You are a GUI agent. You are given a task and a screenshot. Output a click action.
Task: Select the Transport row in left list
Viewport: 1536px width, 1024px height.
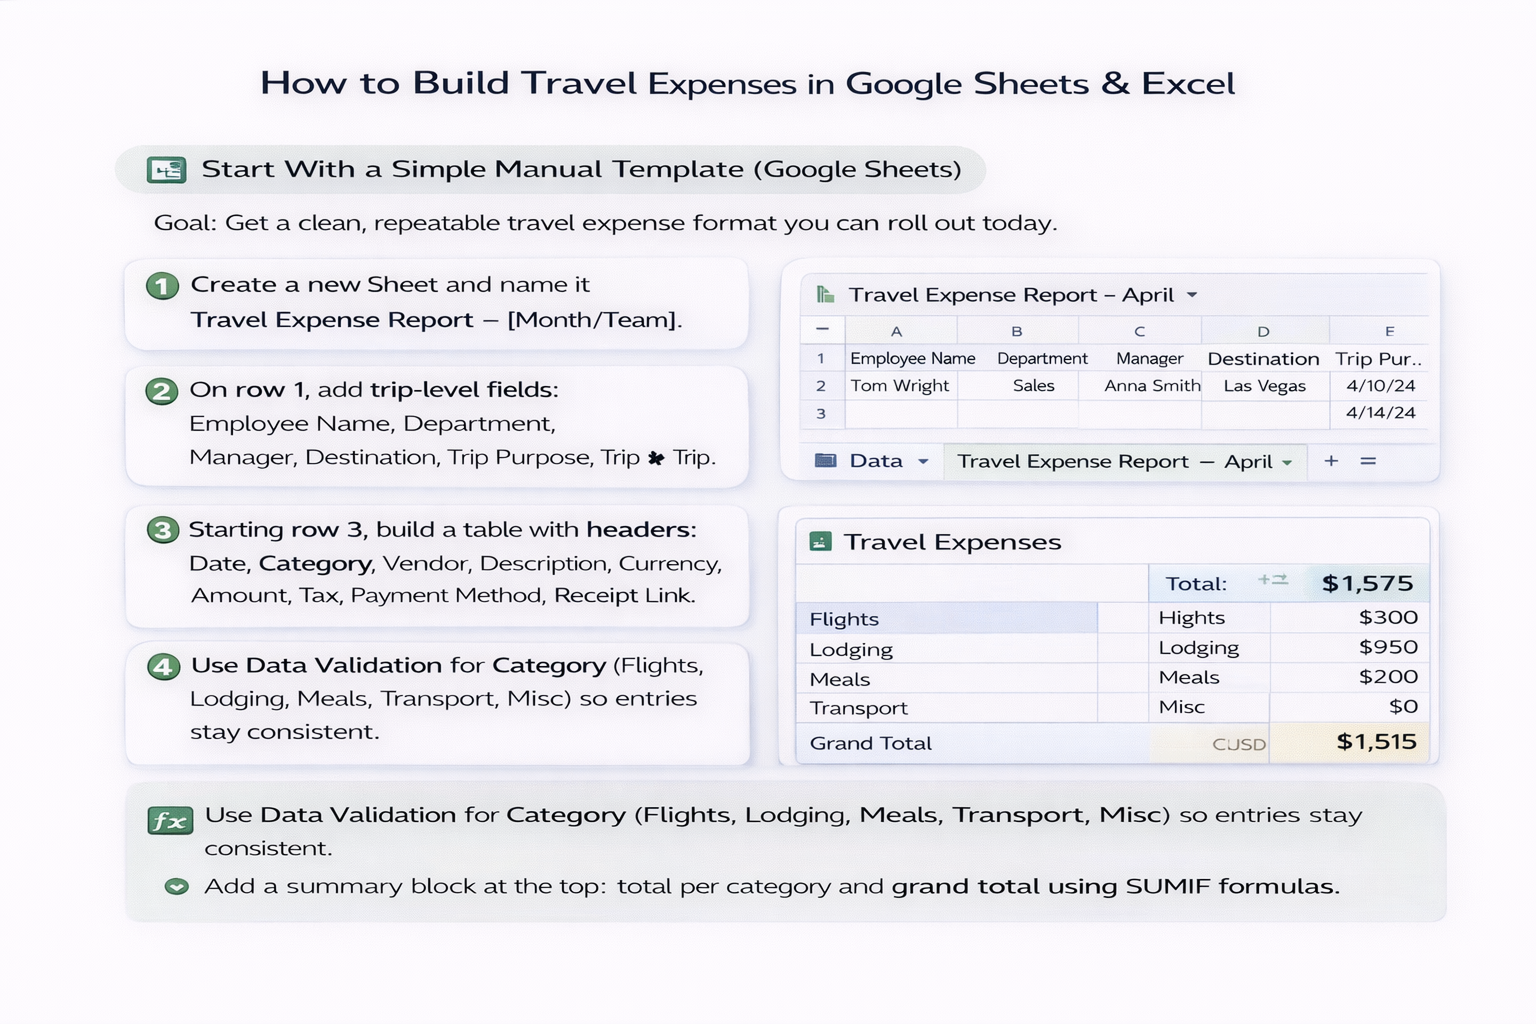pyautogui.click(x=946, y=708)
